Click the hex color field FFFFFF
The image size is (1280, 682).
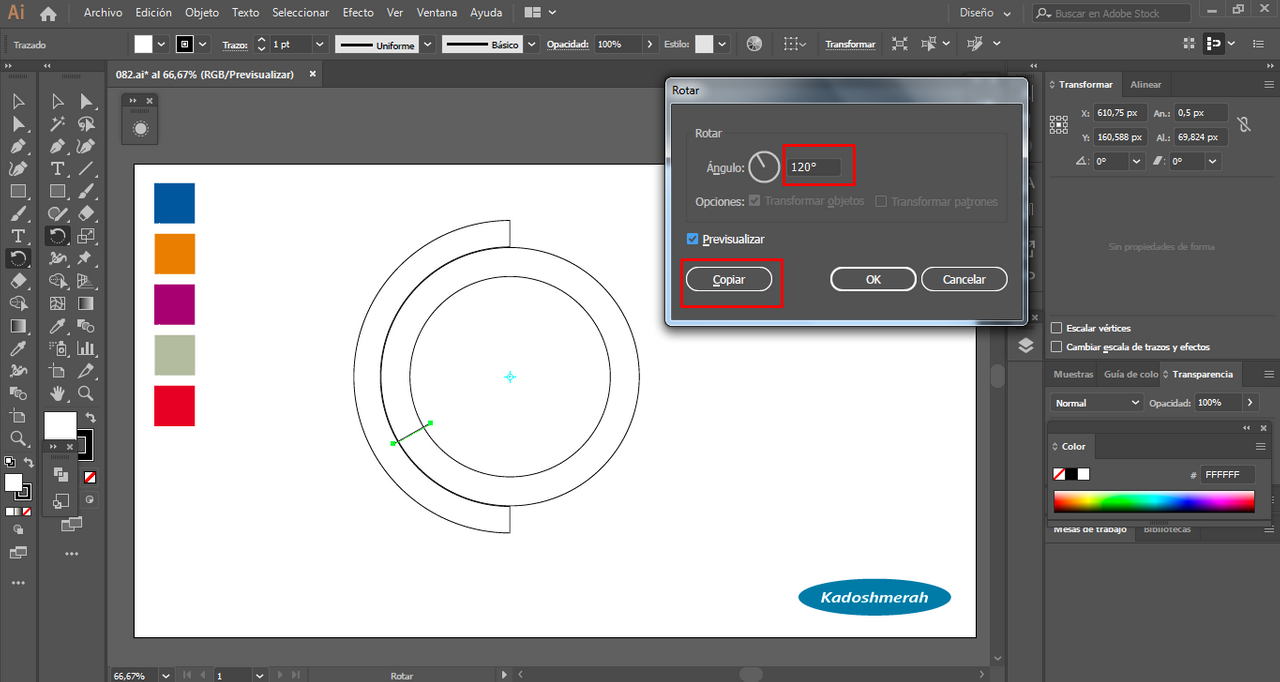(x=1228, y=475)
